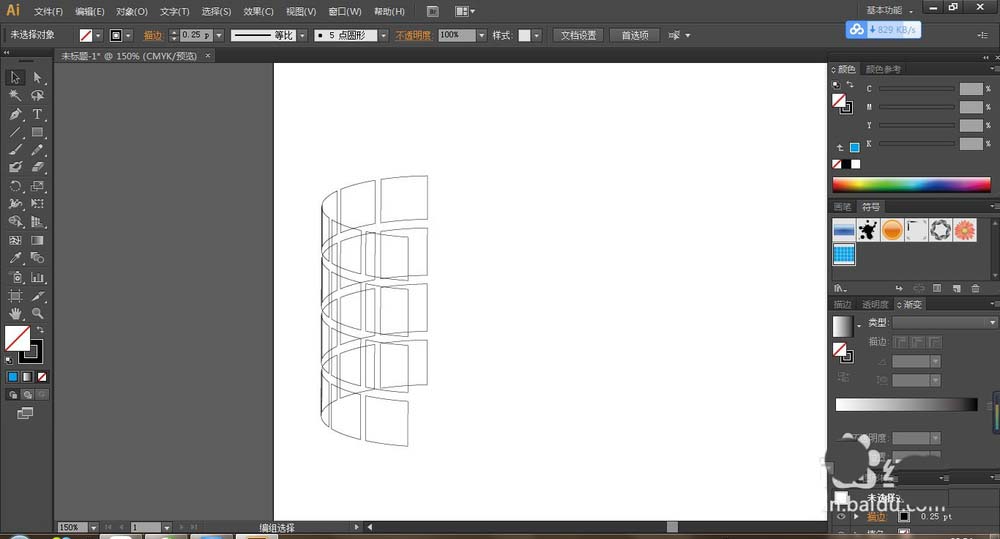Select the Shape Builder tool
1000x539 pixels.
pos(15,222)
